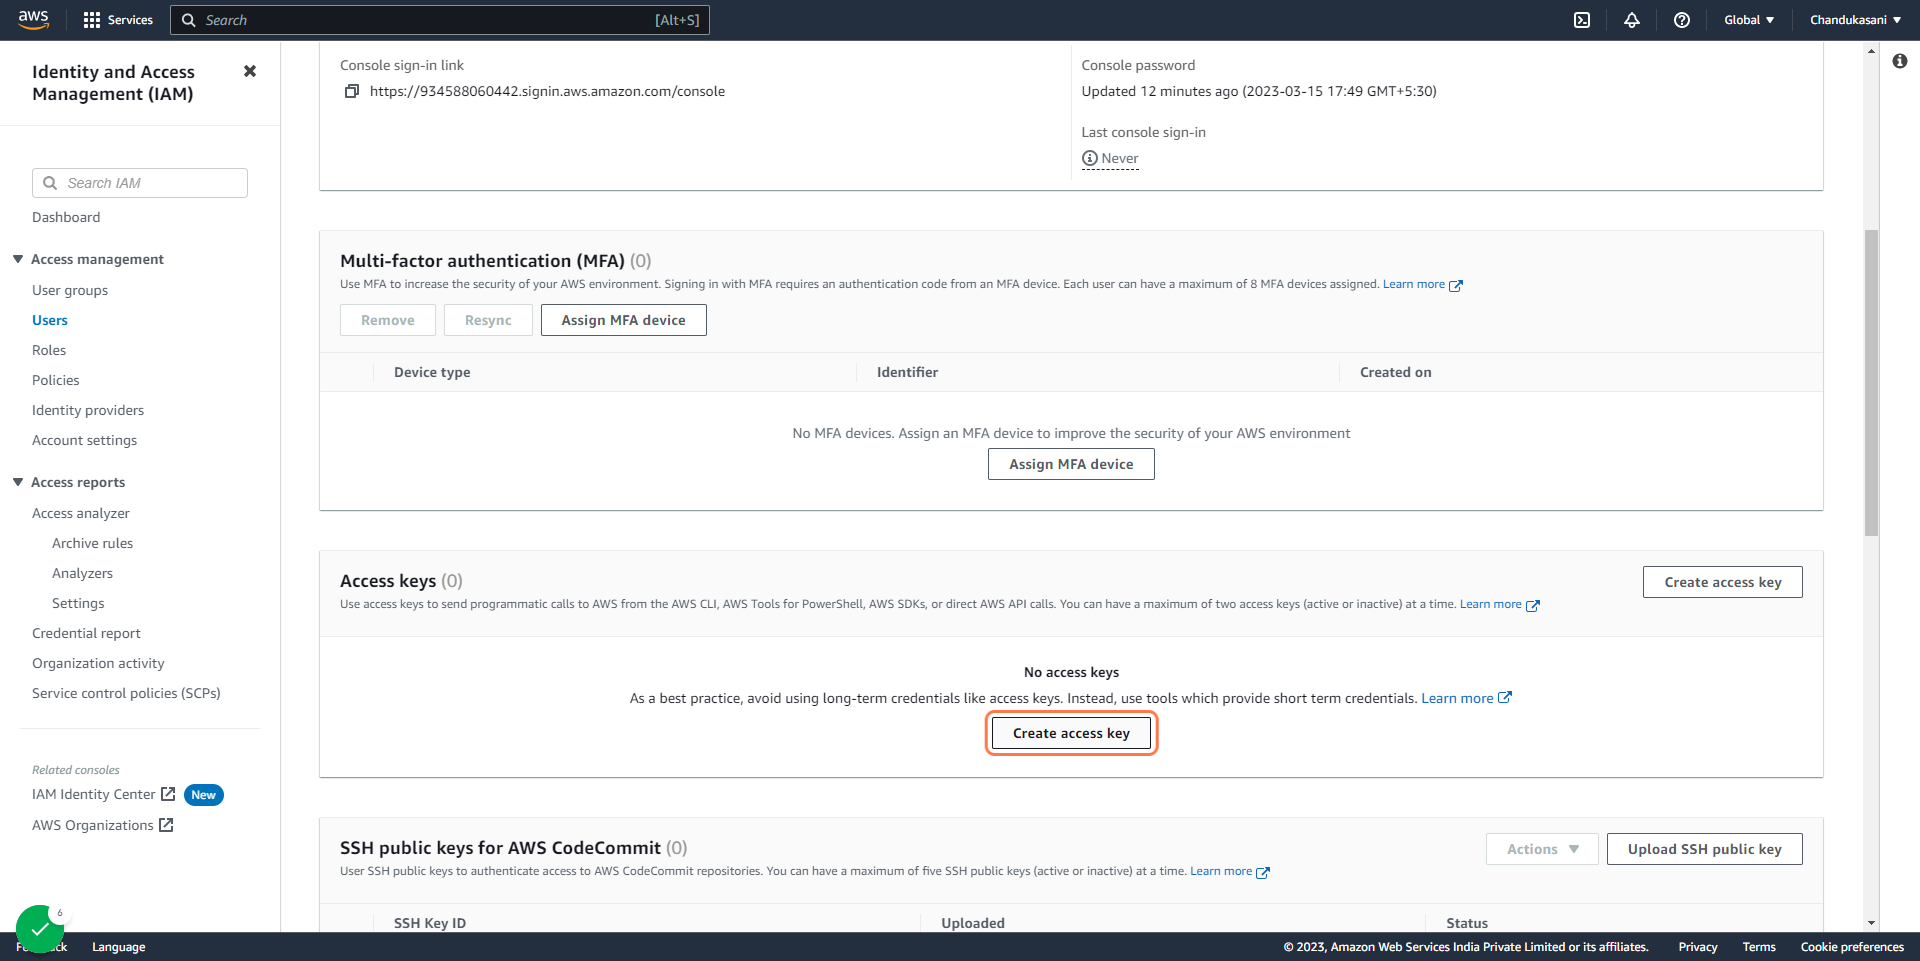Click the AWS Organizations external-link icon
The image size is (1920, 961).
166,825
